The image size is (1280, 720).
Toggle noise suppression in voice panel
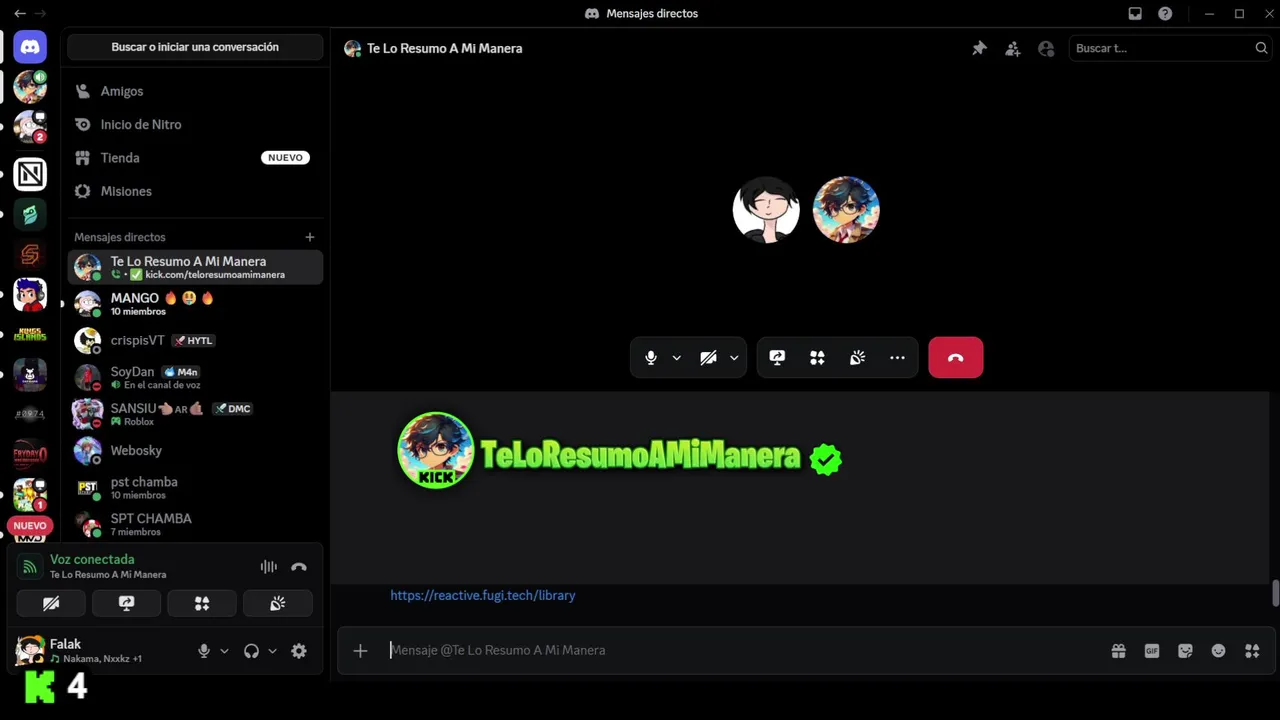tap(269, 567)
